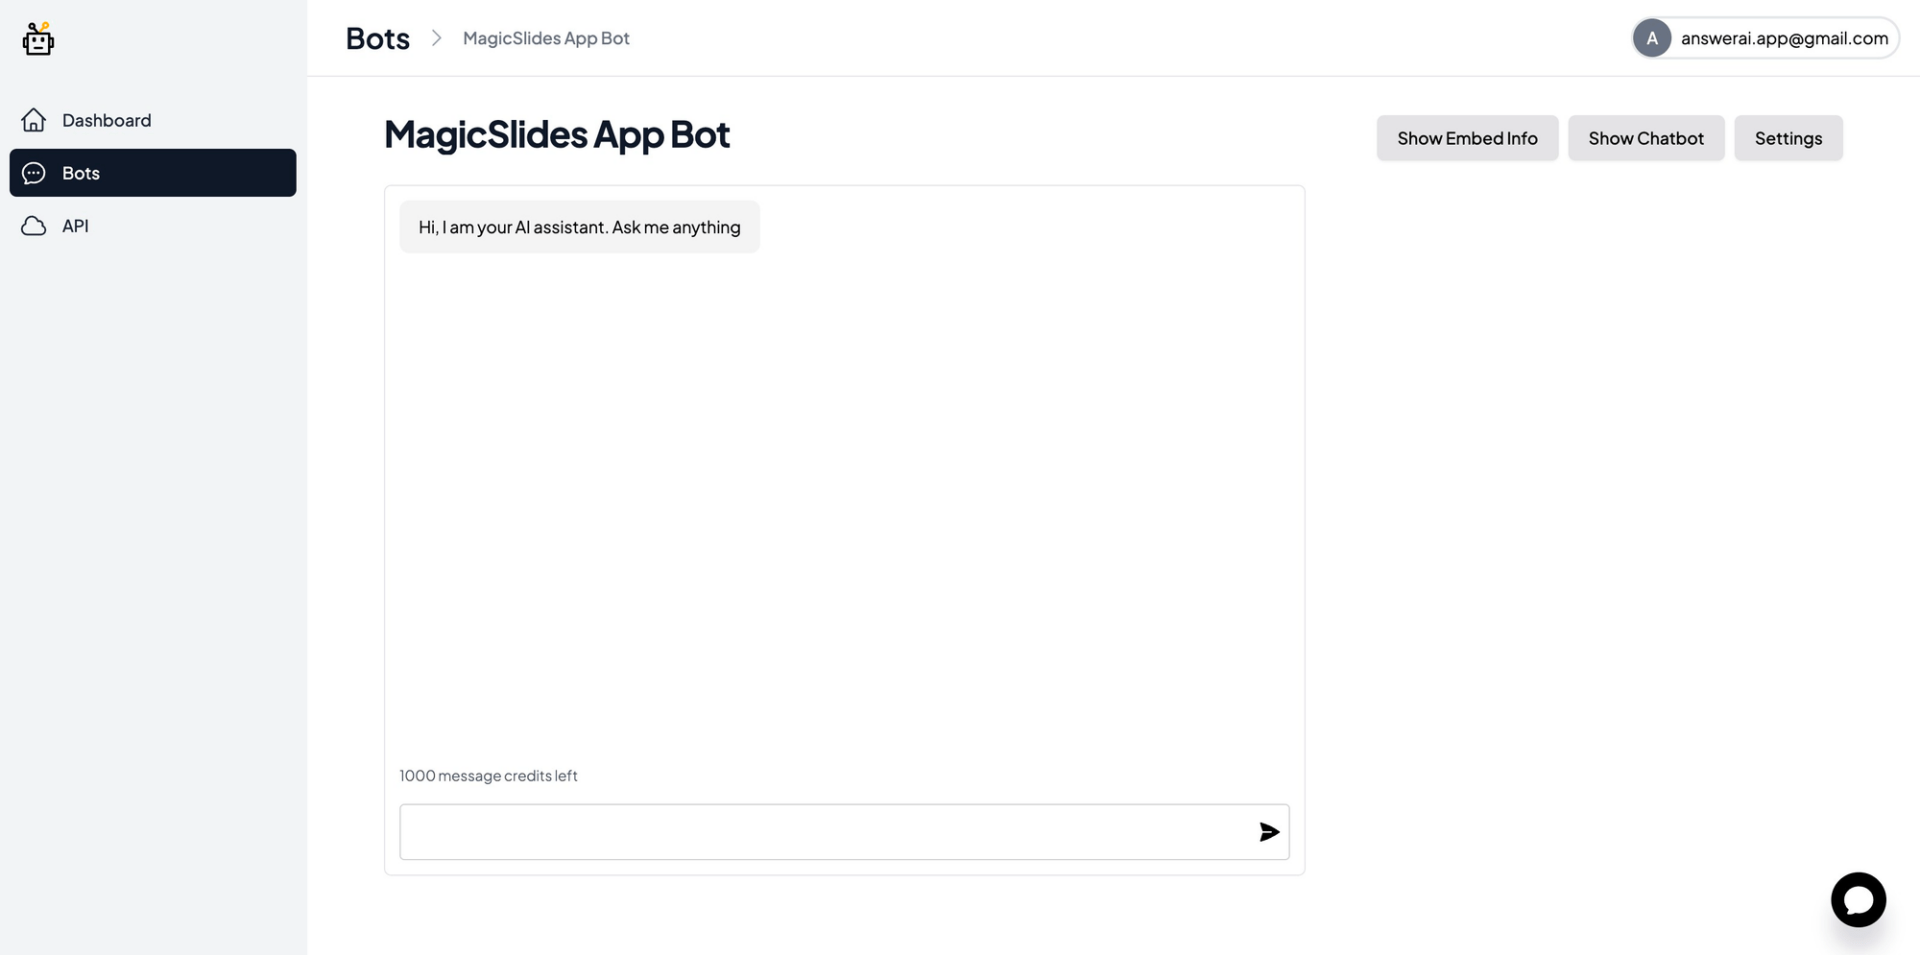Focus the chat message input field
Viewport: 1920px width, 955px height.
825,832
